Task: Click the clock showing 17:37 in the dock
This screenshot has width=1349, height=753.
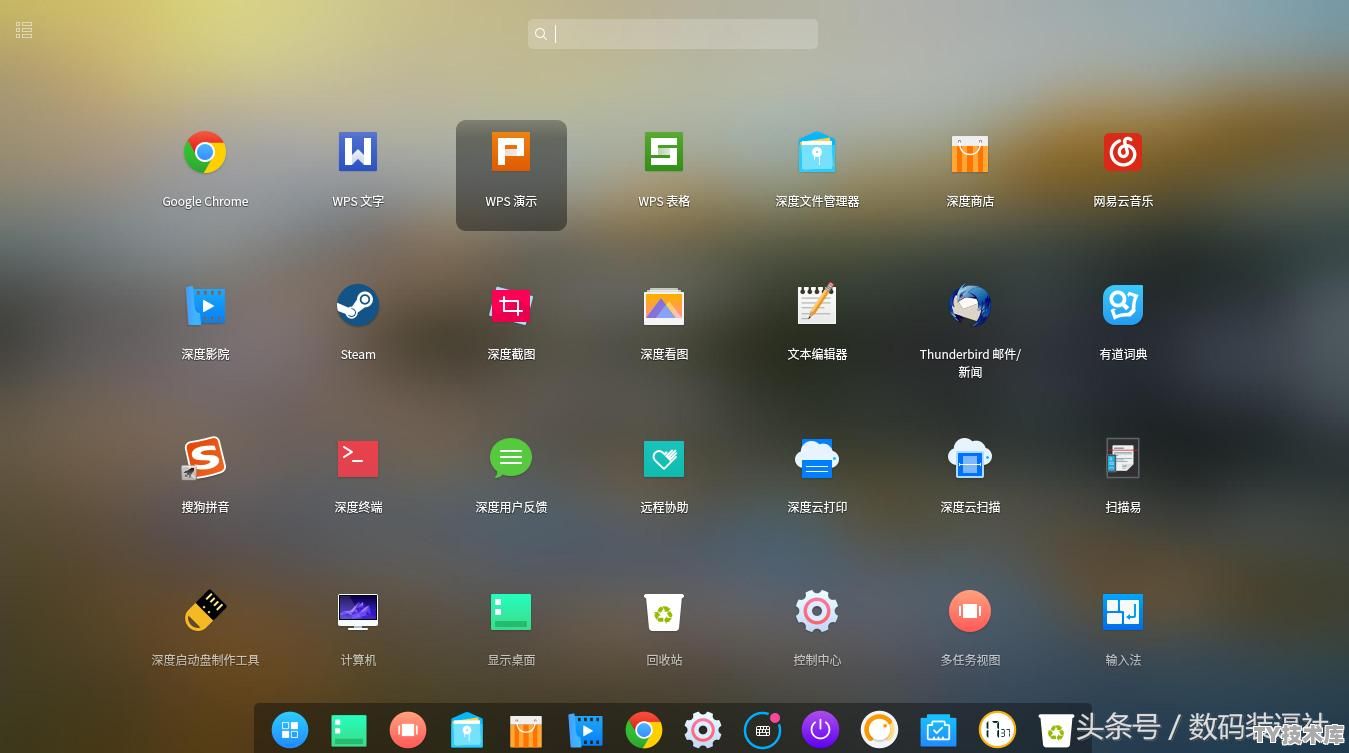Action: 998,730
